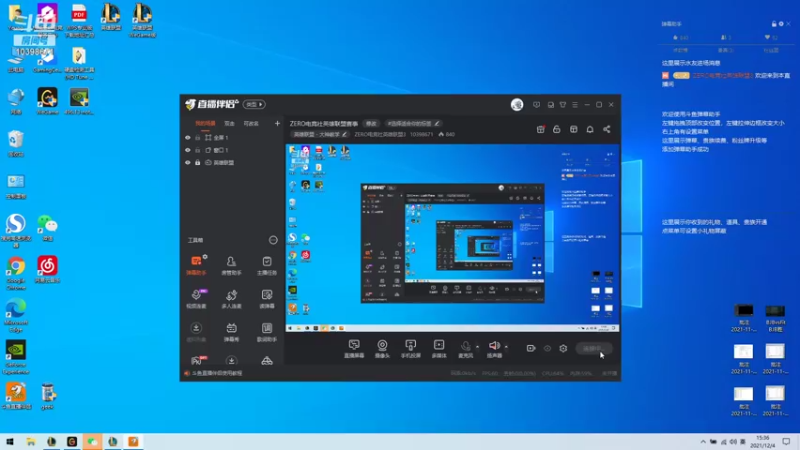Screen dimensions: 800x450
Task: Open the Windows Start menu
Action: [10, 442]
